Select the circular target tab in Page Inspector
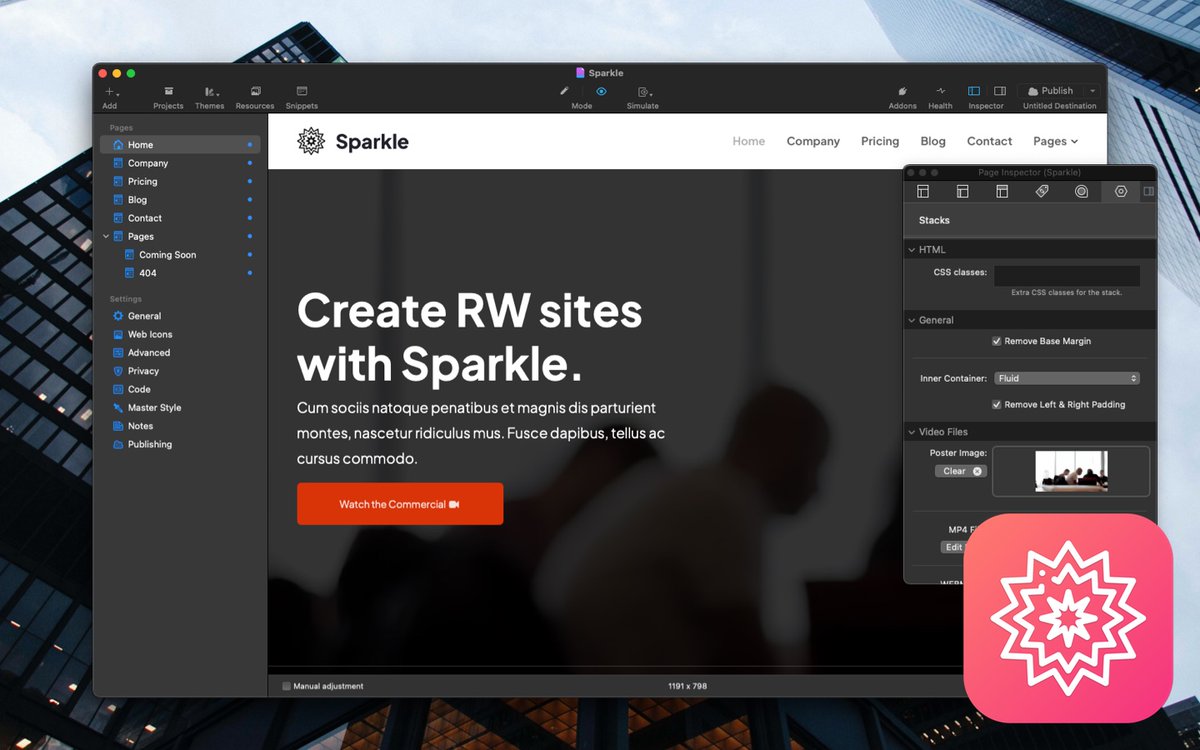The image size is (1200, 750). click(x=1081, y=191)
